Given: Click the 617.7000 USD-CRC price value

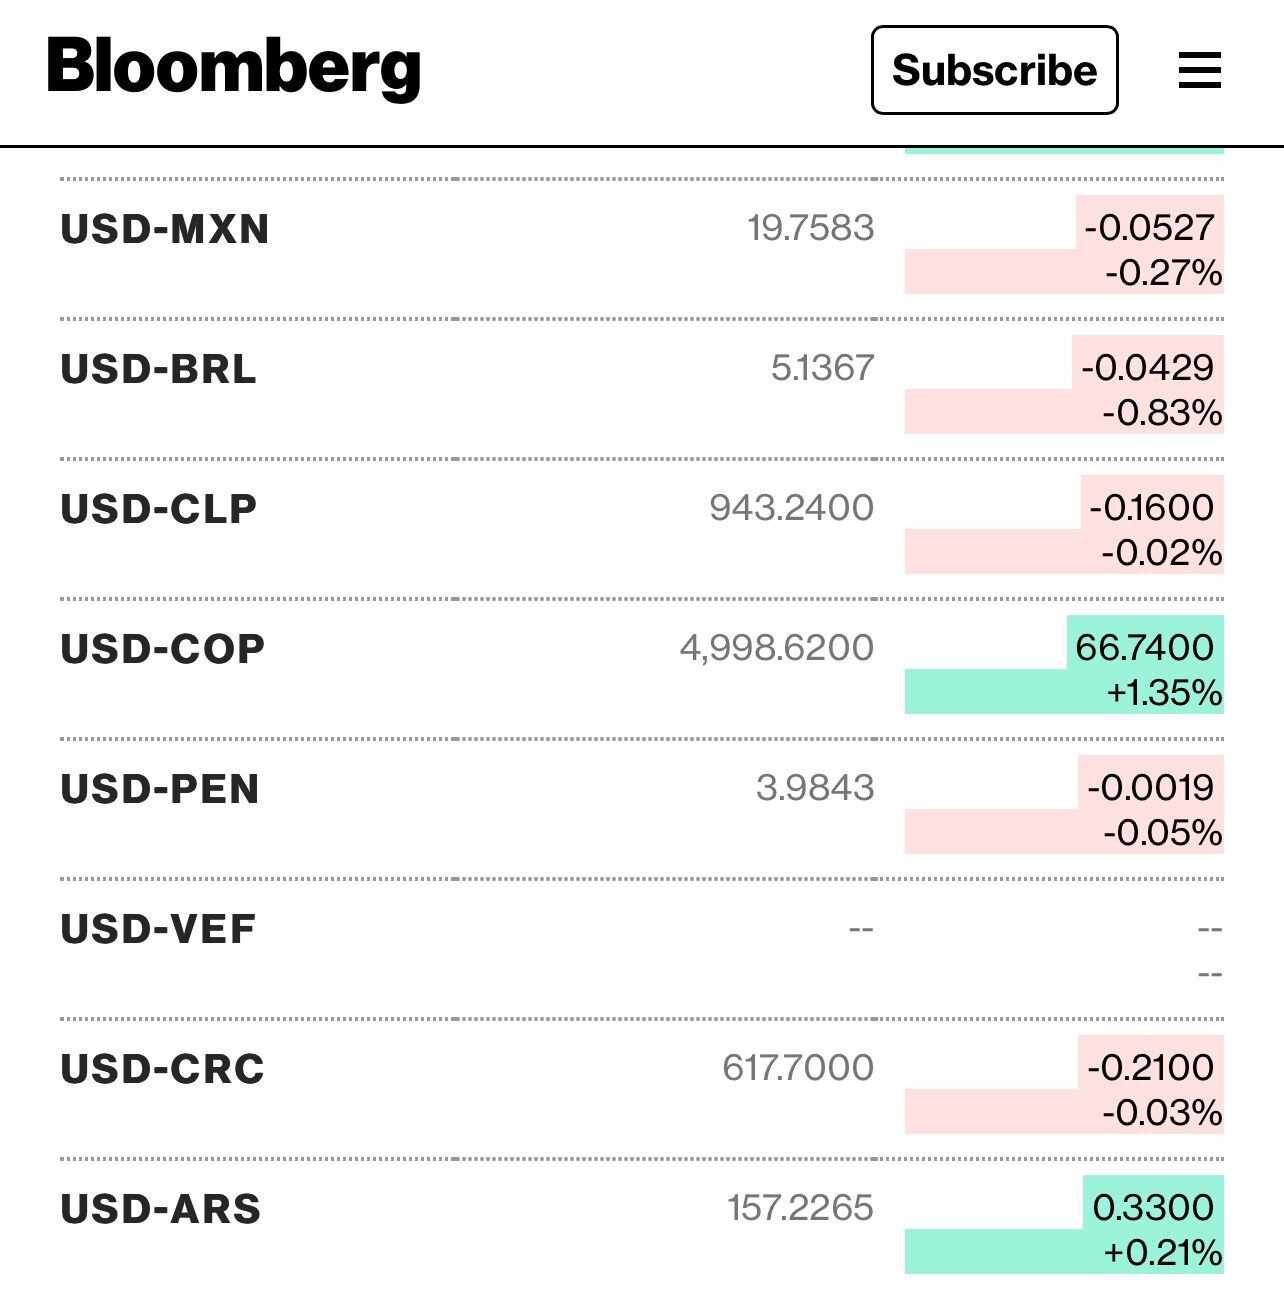Looking at the screenshot, I should [x=797, y=1069].
